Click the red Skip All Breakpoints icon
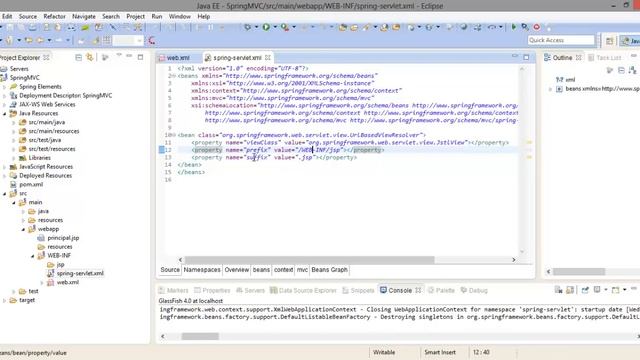The width and height of the screenshot is (640, 360). pos(536,27)
